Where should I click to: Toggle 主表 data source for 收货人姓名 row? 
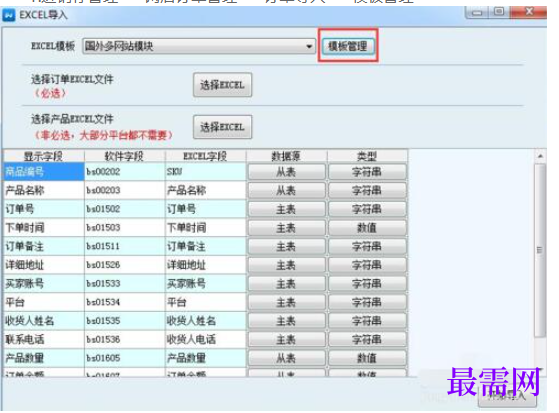(x=287, y=321)
